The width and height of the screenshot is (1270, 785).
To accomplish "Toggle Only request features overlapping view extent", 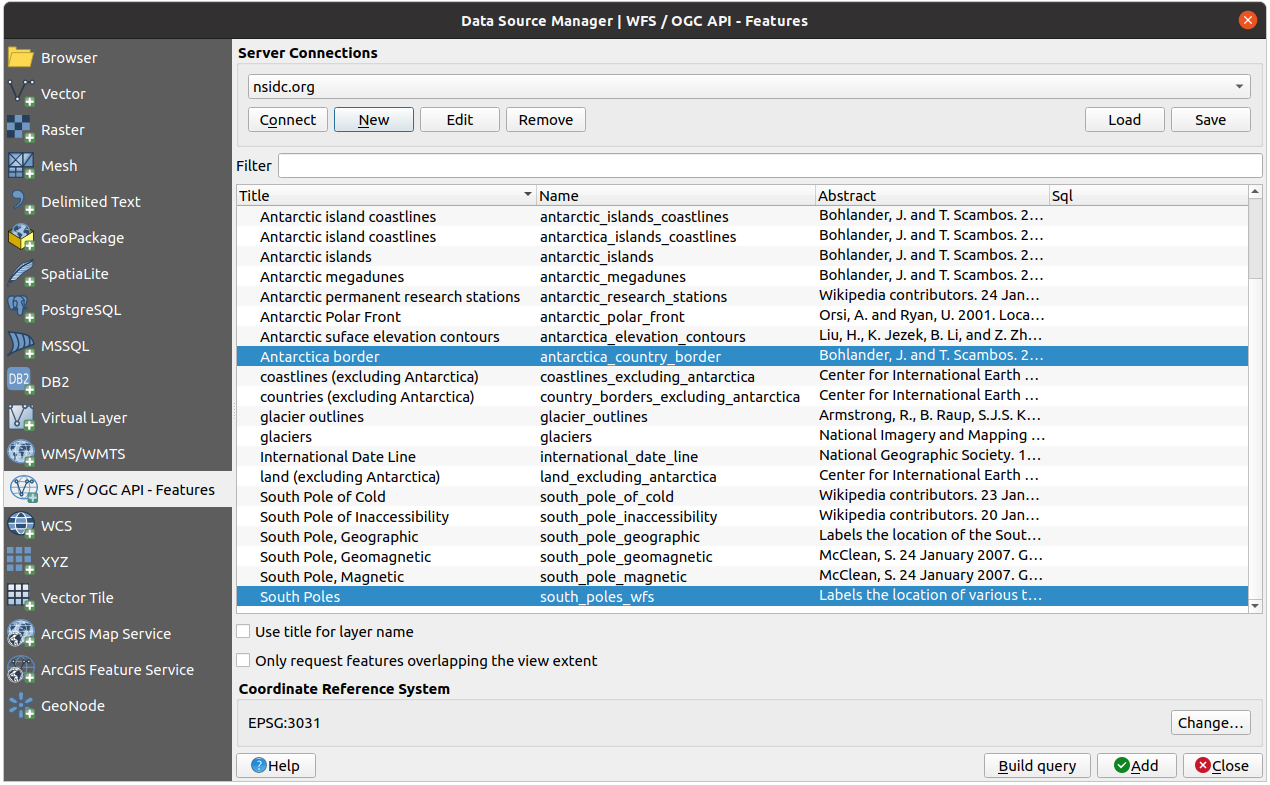I will tap(244, 661).
